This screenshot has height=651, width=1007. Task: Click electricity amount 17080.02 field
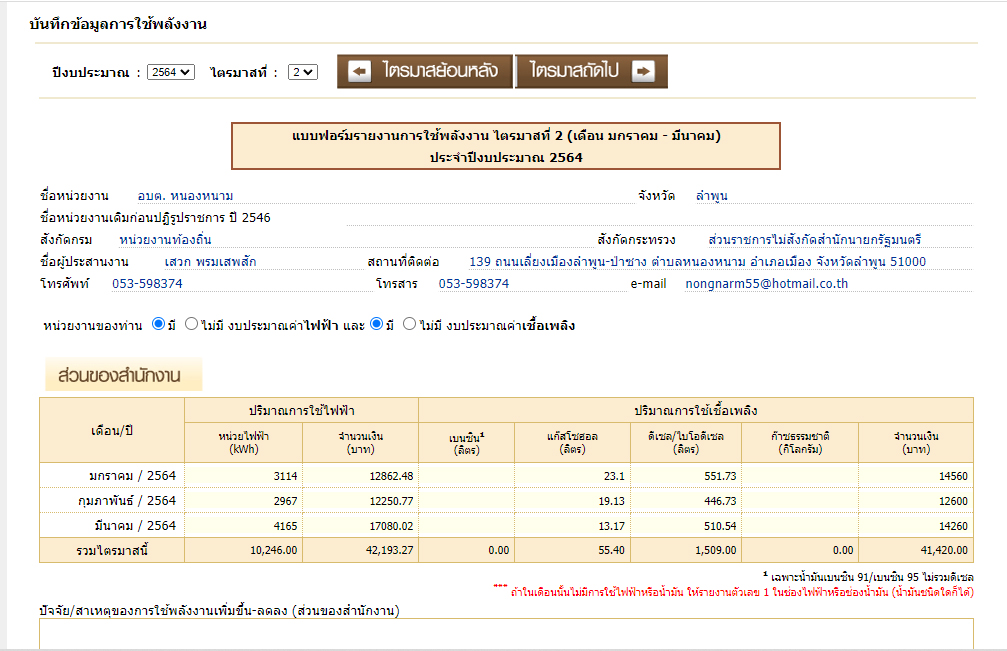[x=360, y=526]
